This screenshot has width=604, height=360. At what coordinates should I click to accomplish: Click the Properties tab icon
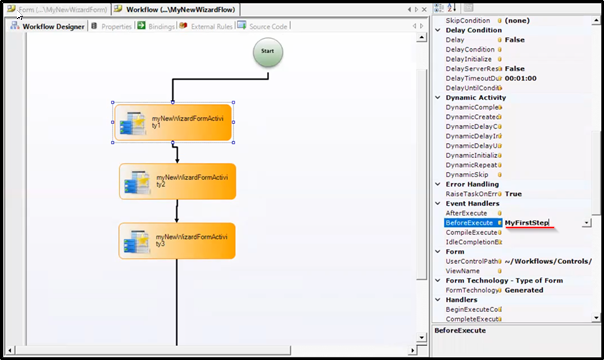[x=94, y=26]
